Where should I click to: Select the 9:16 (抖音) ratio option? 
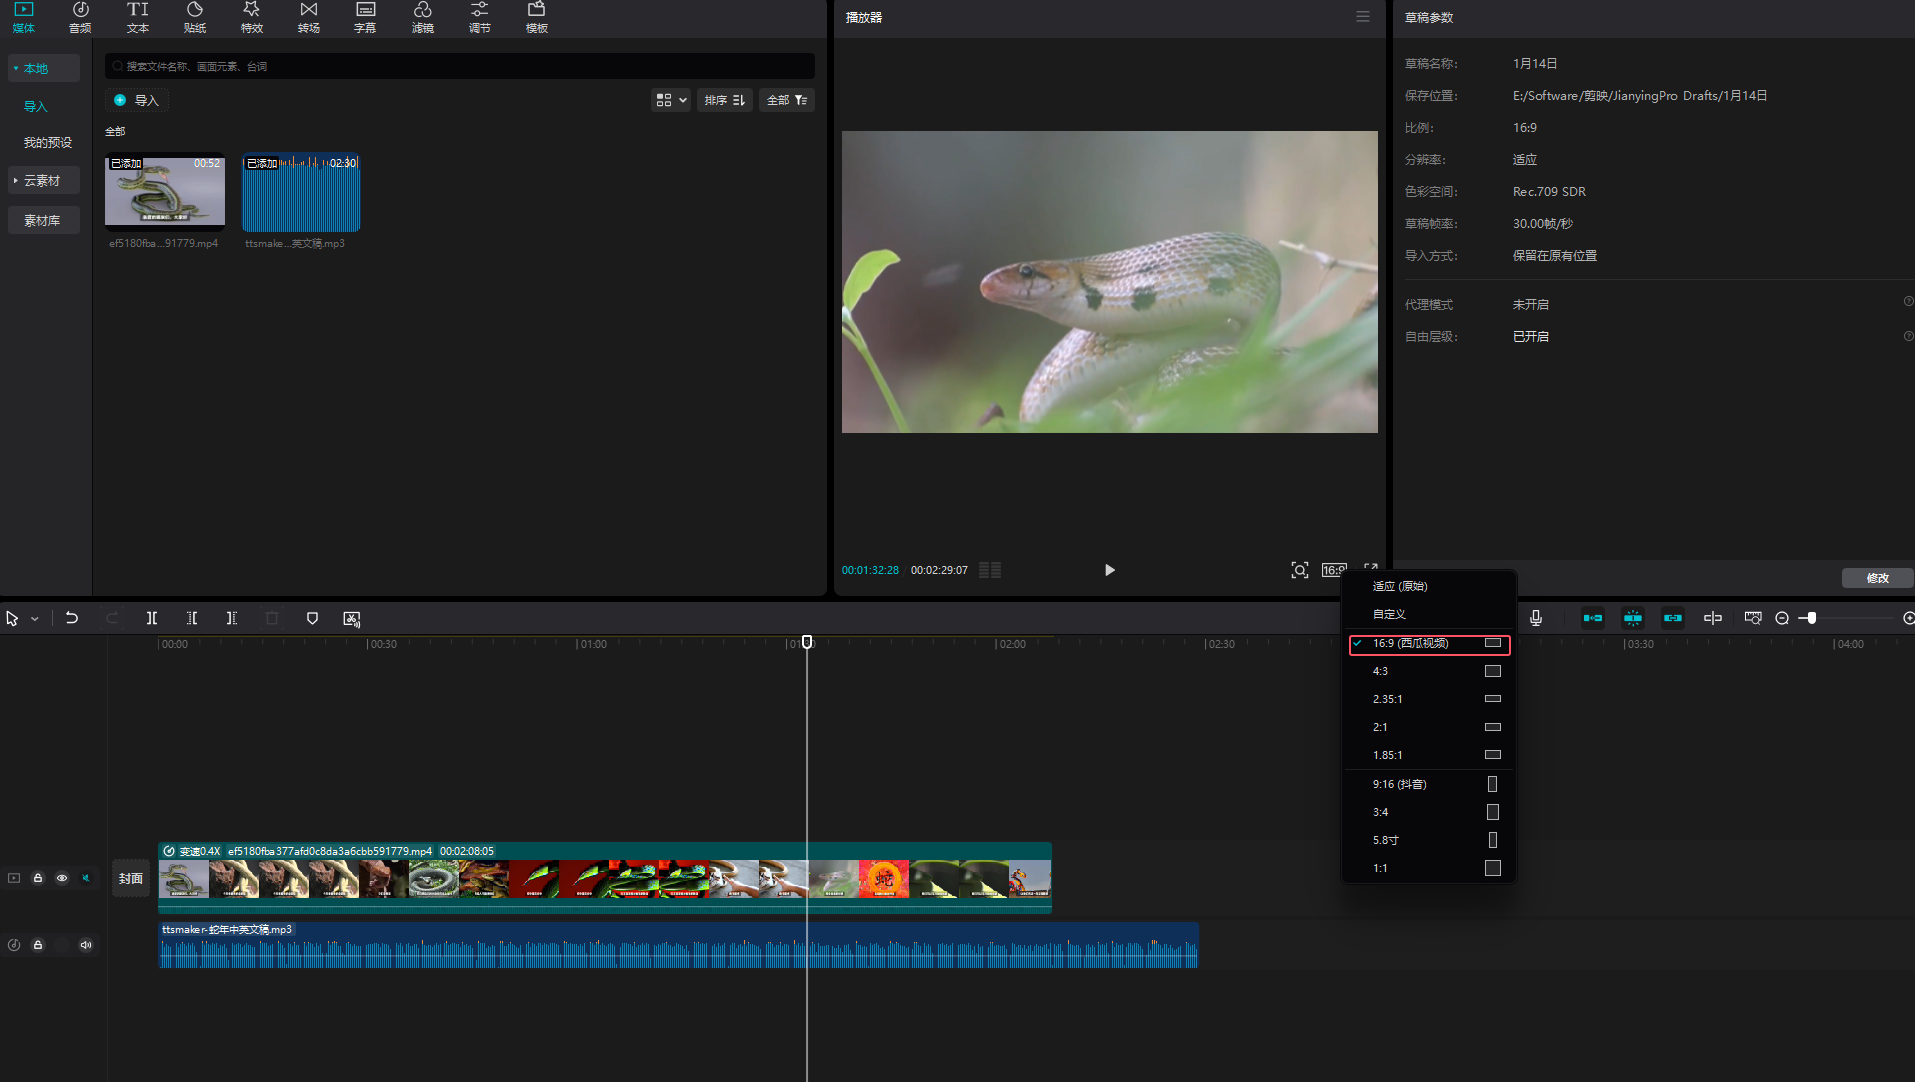coord(1429,784)
